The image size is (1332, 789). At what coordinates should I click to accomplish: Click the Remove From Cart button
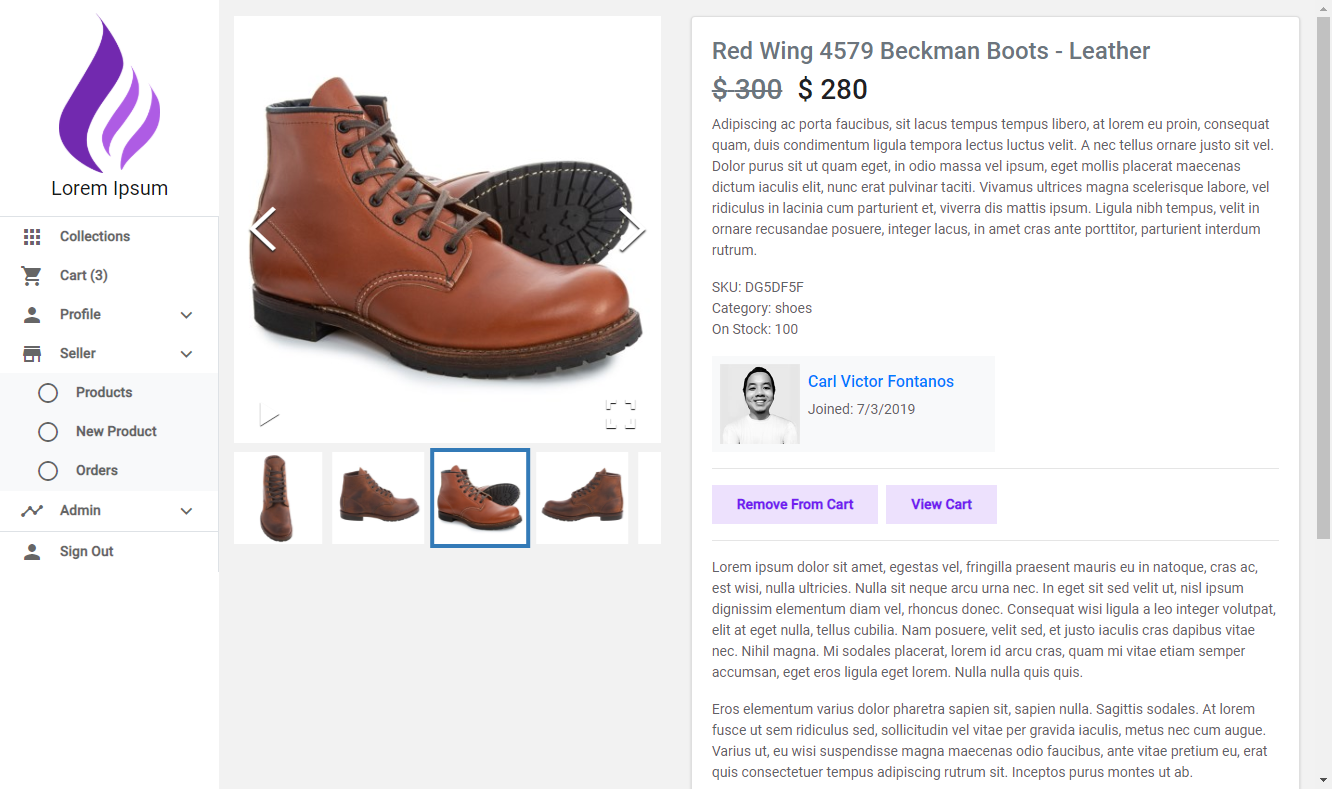[795, 505]
